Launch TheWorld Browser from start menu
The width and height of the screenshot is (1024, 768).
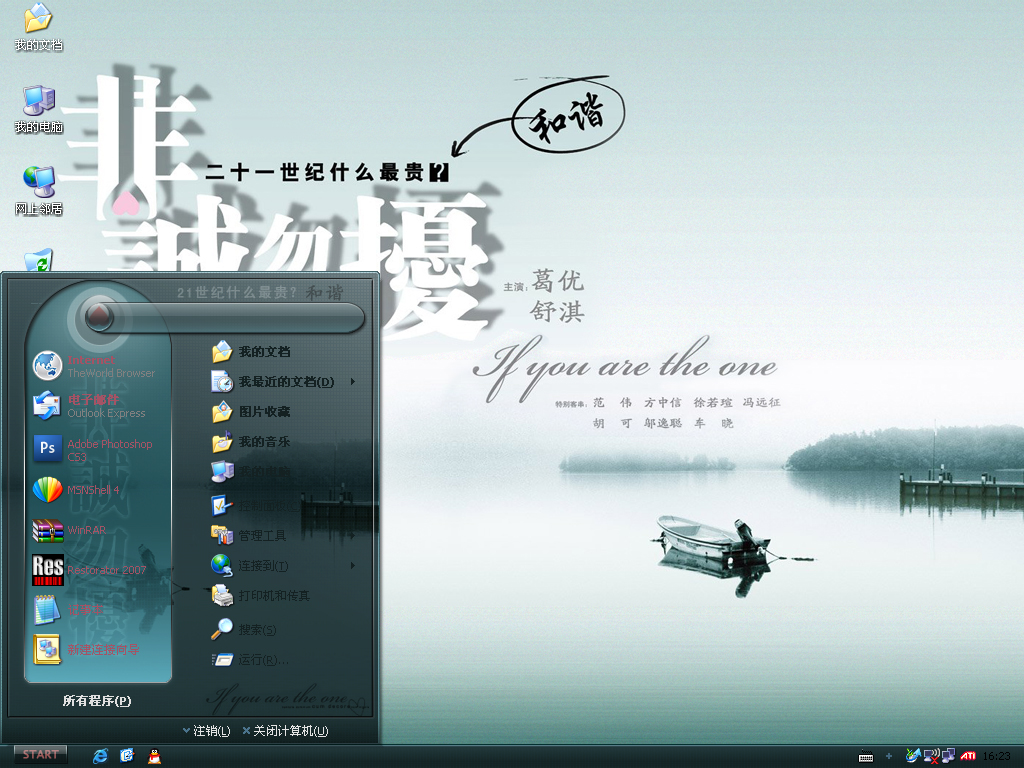pyautogui.click(x=95, y=366)
